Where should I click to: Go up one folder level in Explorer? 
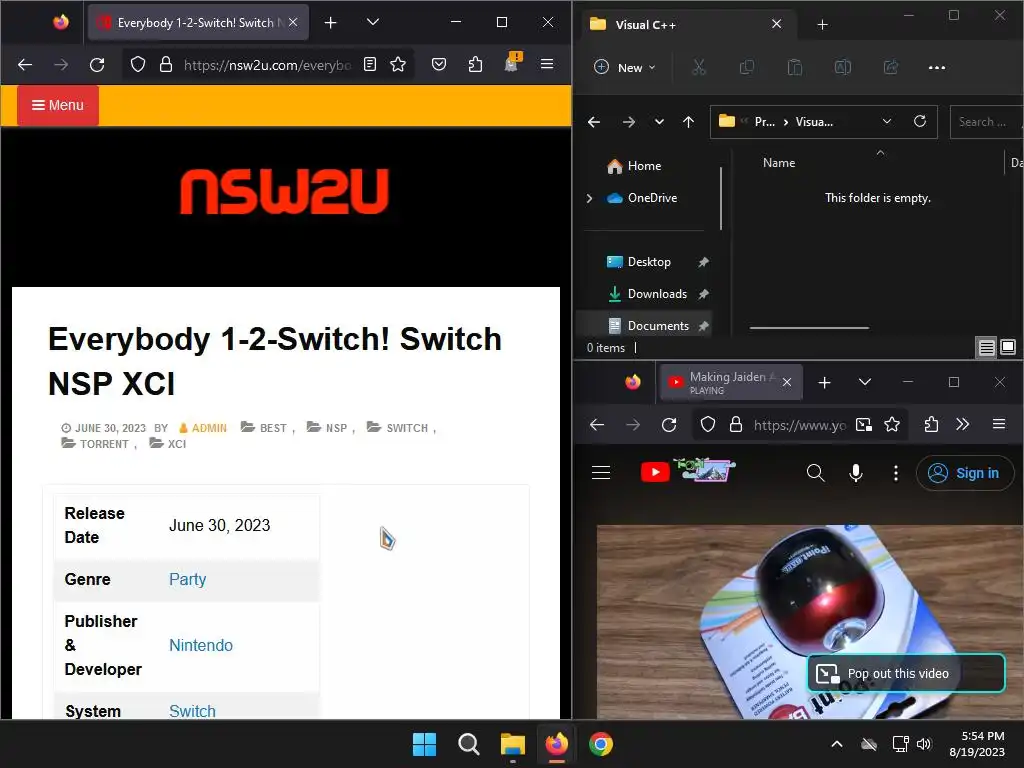(x=688, y=121)
